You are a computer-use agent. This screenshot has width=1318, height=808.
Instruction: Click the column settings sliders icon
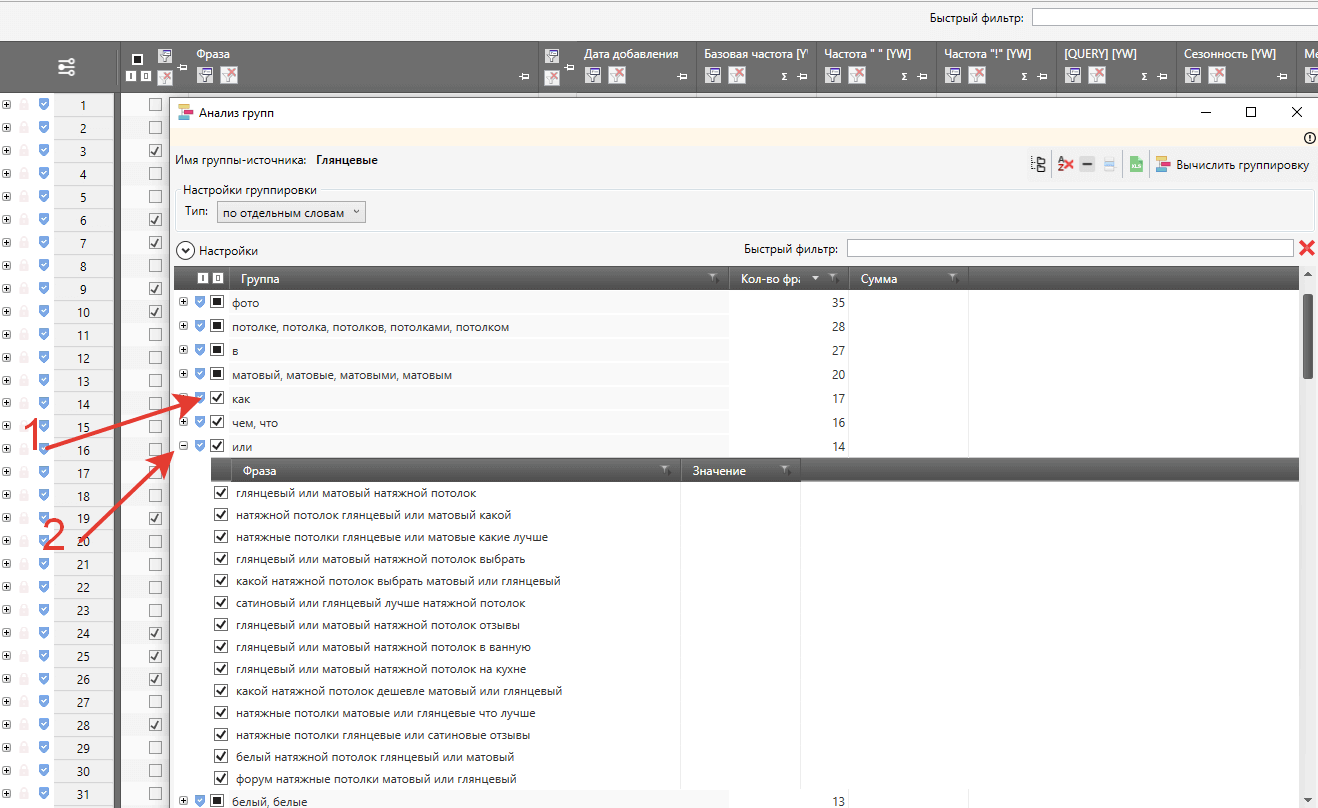coord(66,68)
